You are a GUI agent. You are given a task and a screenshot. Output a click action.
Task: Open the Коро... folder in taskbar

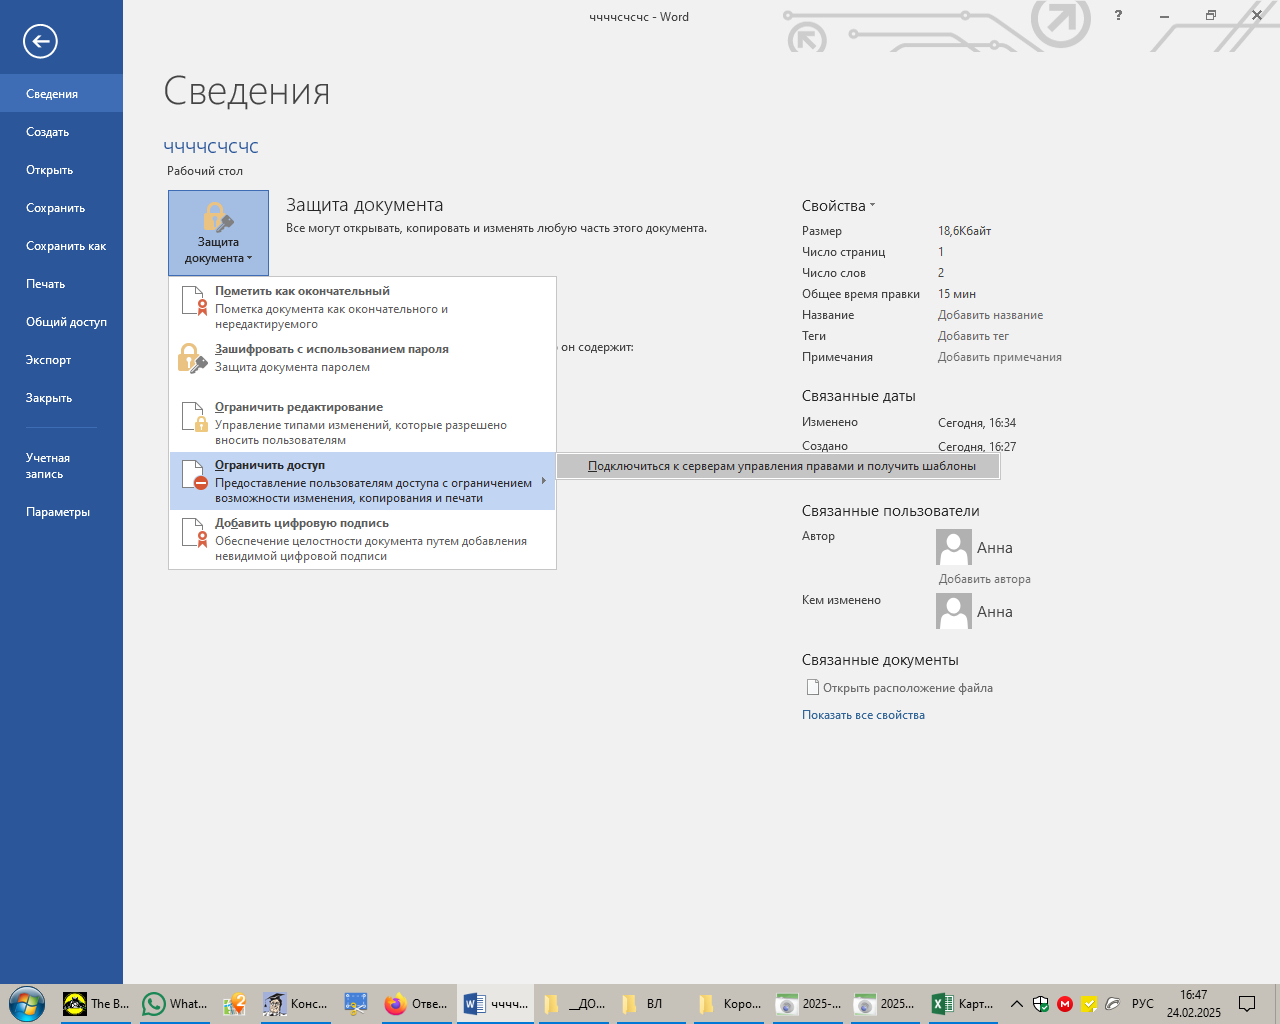[x=730, y=1004]
